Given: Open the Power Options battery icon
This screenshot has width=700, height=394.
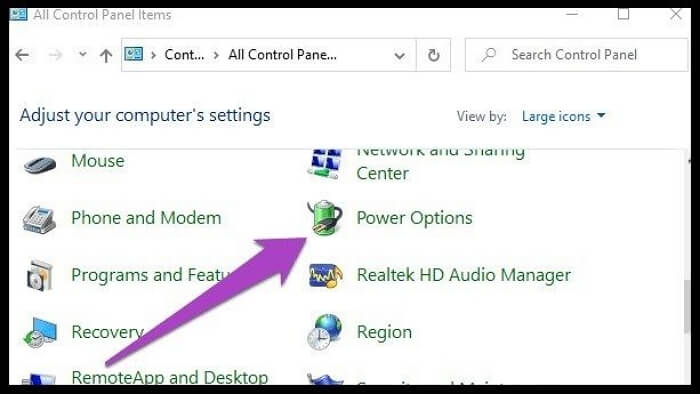Looking at the screenshot, I should click(x=325, y=218).
